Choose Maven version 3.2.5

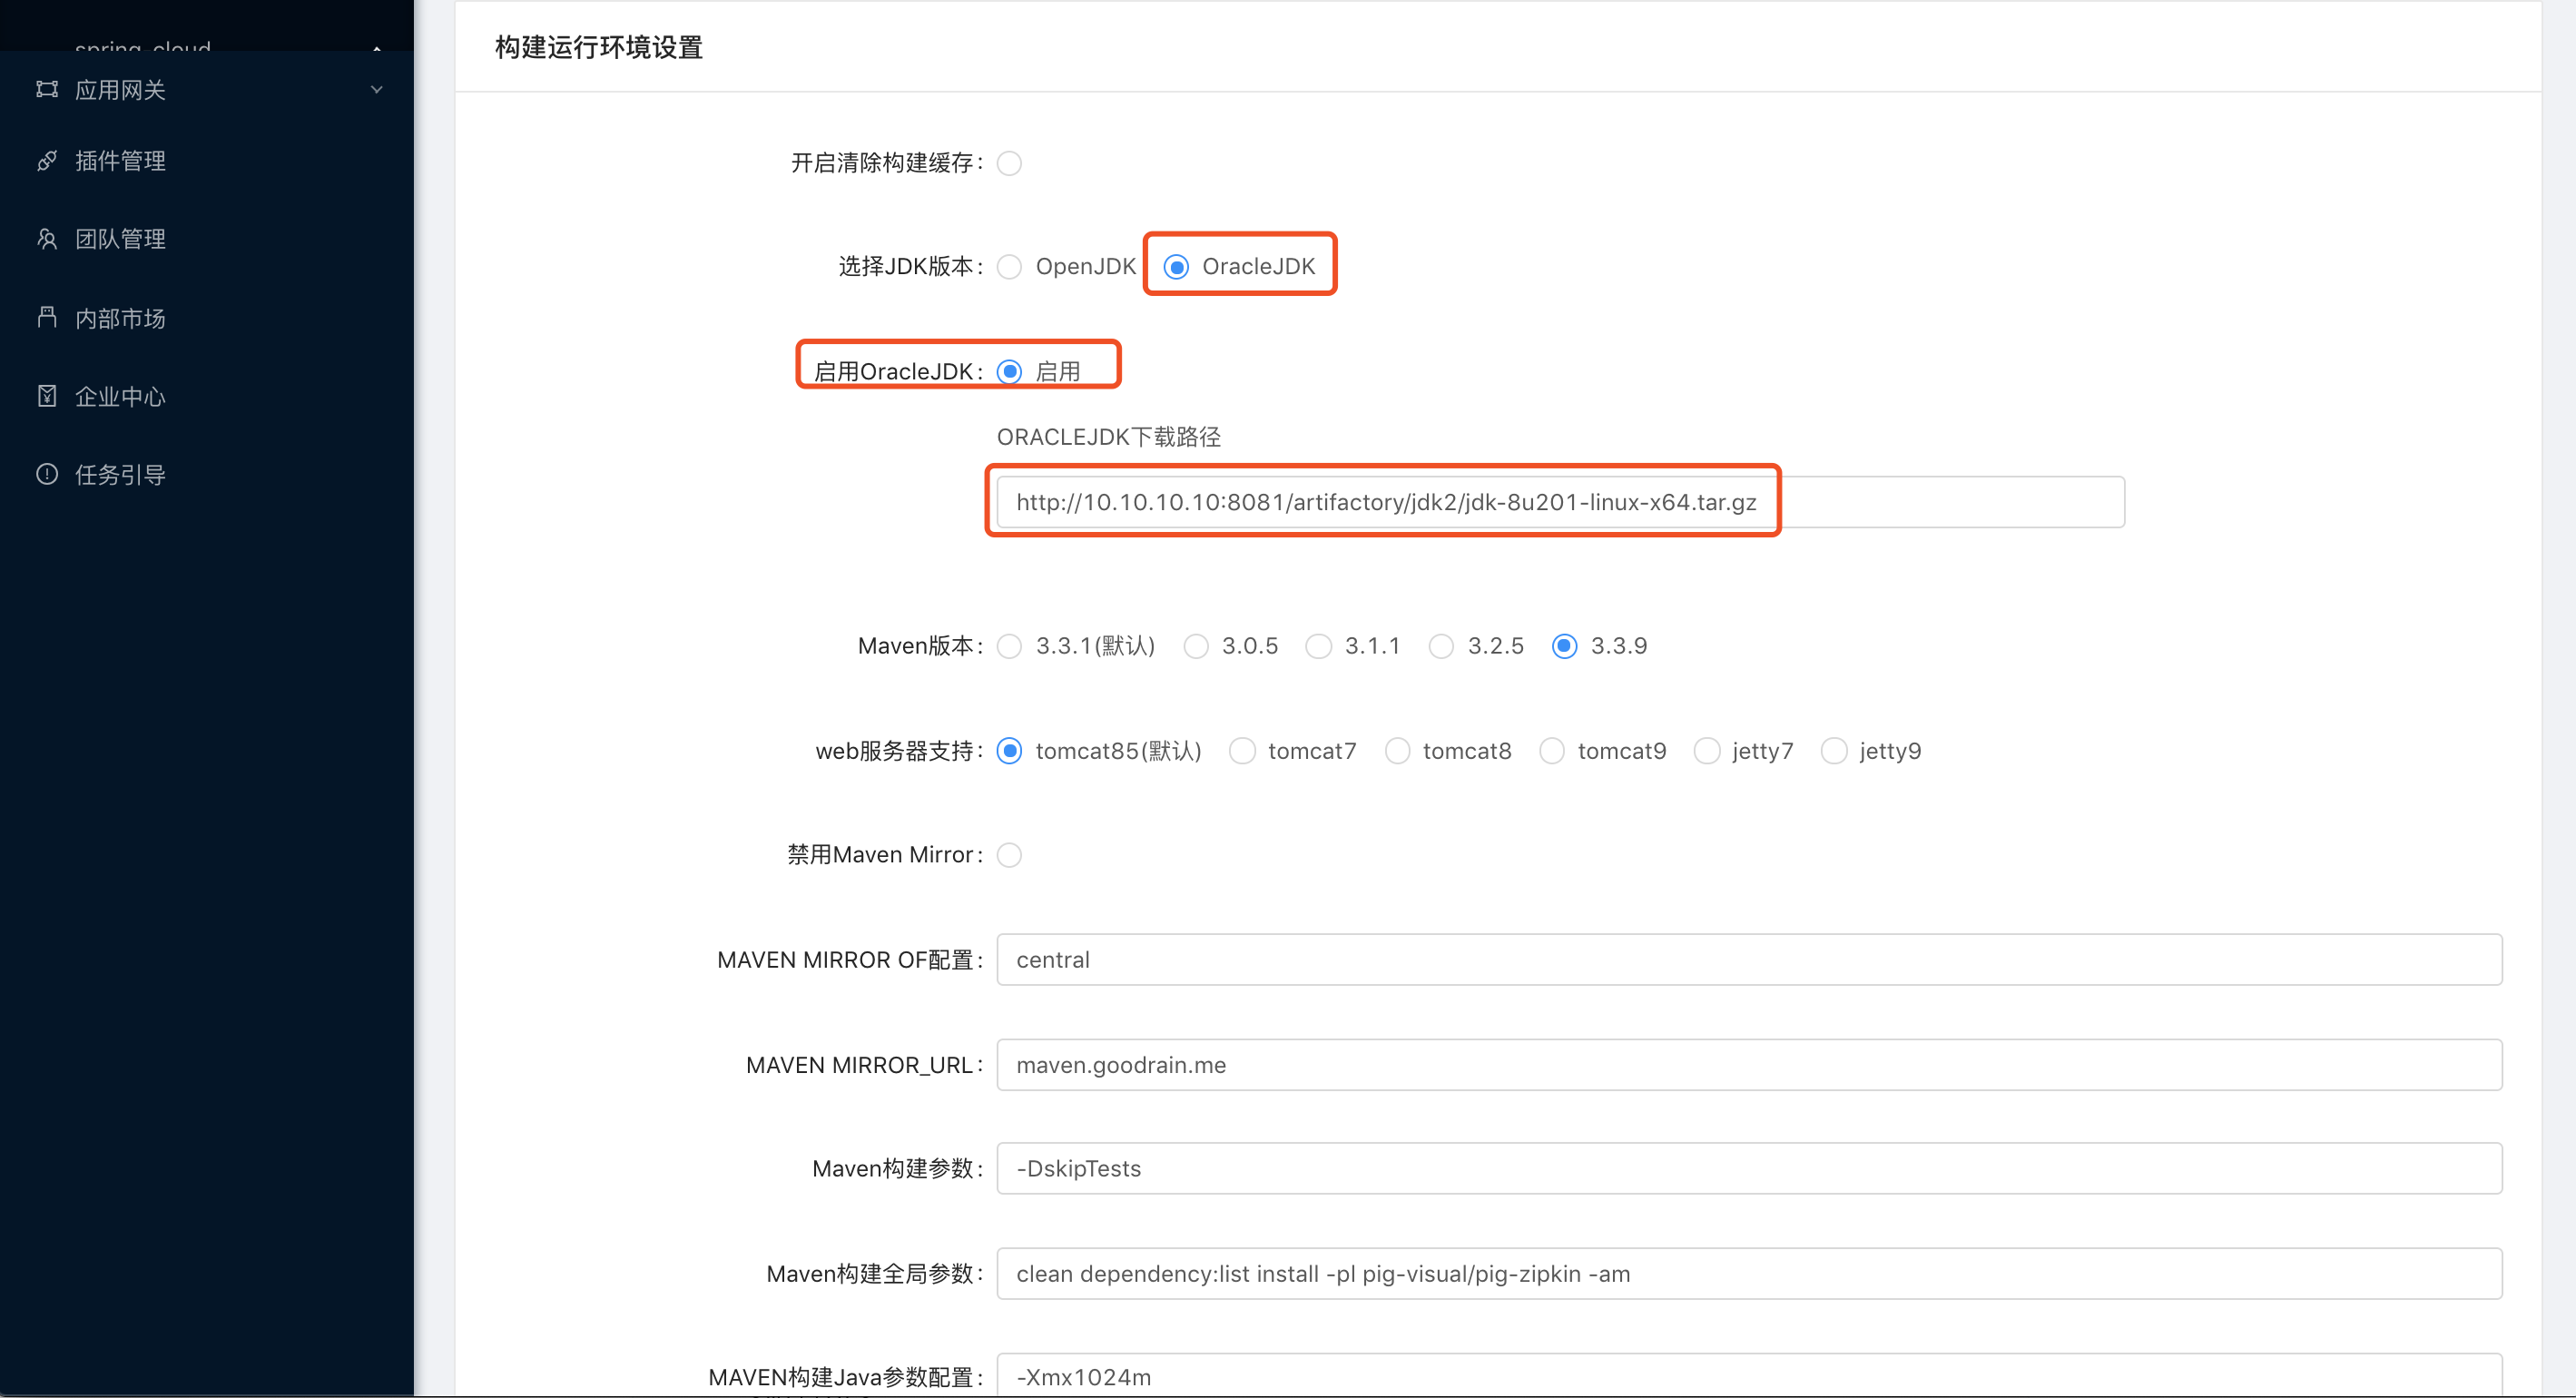click(x=1442, y=646)
